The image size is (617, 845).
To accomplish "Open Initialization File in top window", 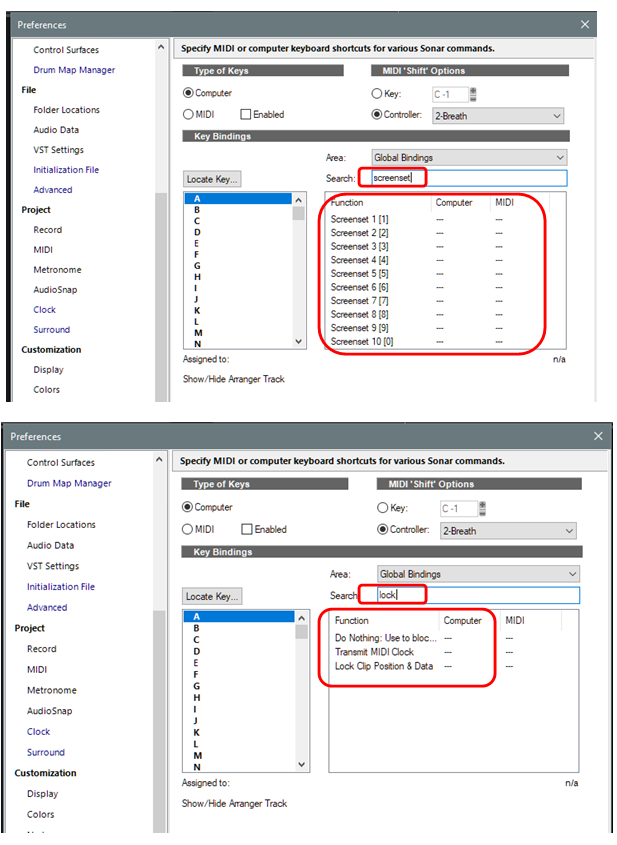I will pyautogui.click(x=66, y=170).
